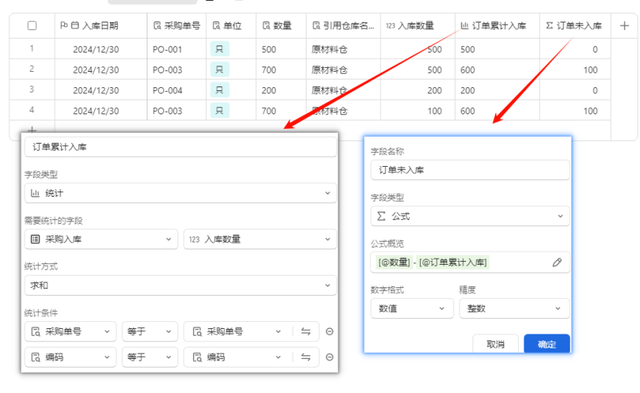The height and width of the screenshot is (393, 640).
Task: Remove the 采购单号 condition with minus icon
Action: pos(329,331)
